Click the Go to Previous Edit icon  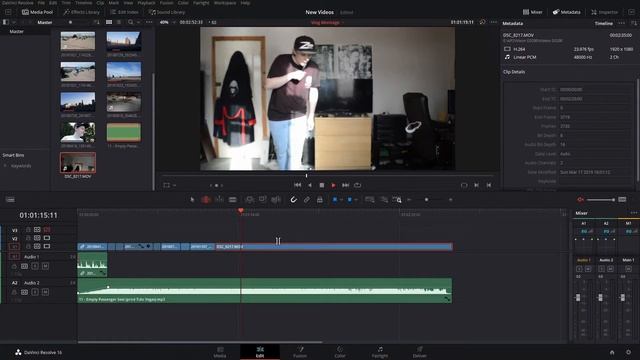489,185
